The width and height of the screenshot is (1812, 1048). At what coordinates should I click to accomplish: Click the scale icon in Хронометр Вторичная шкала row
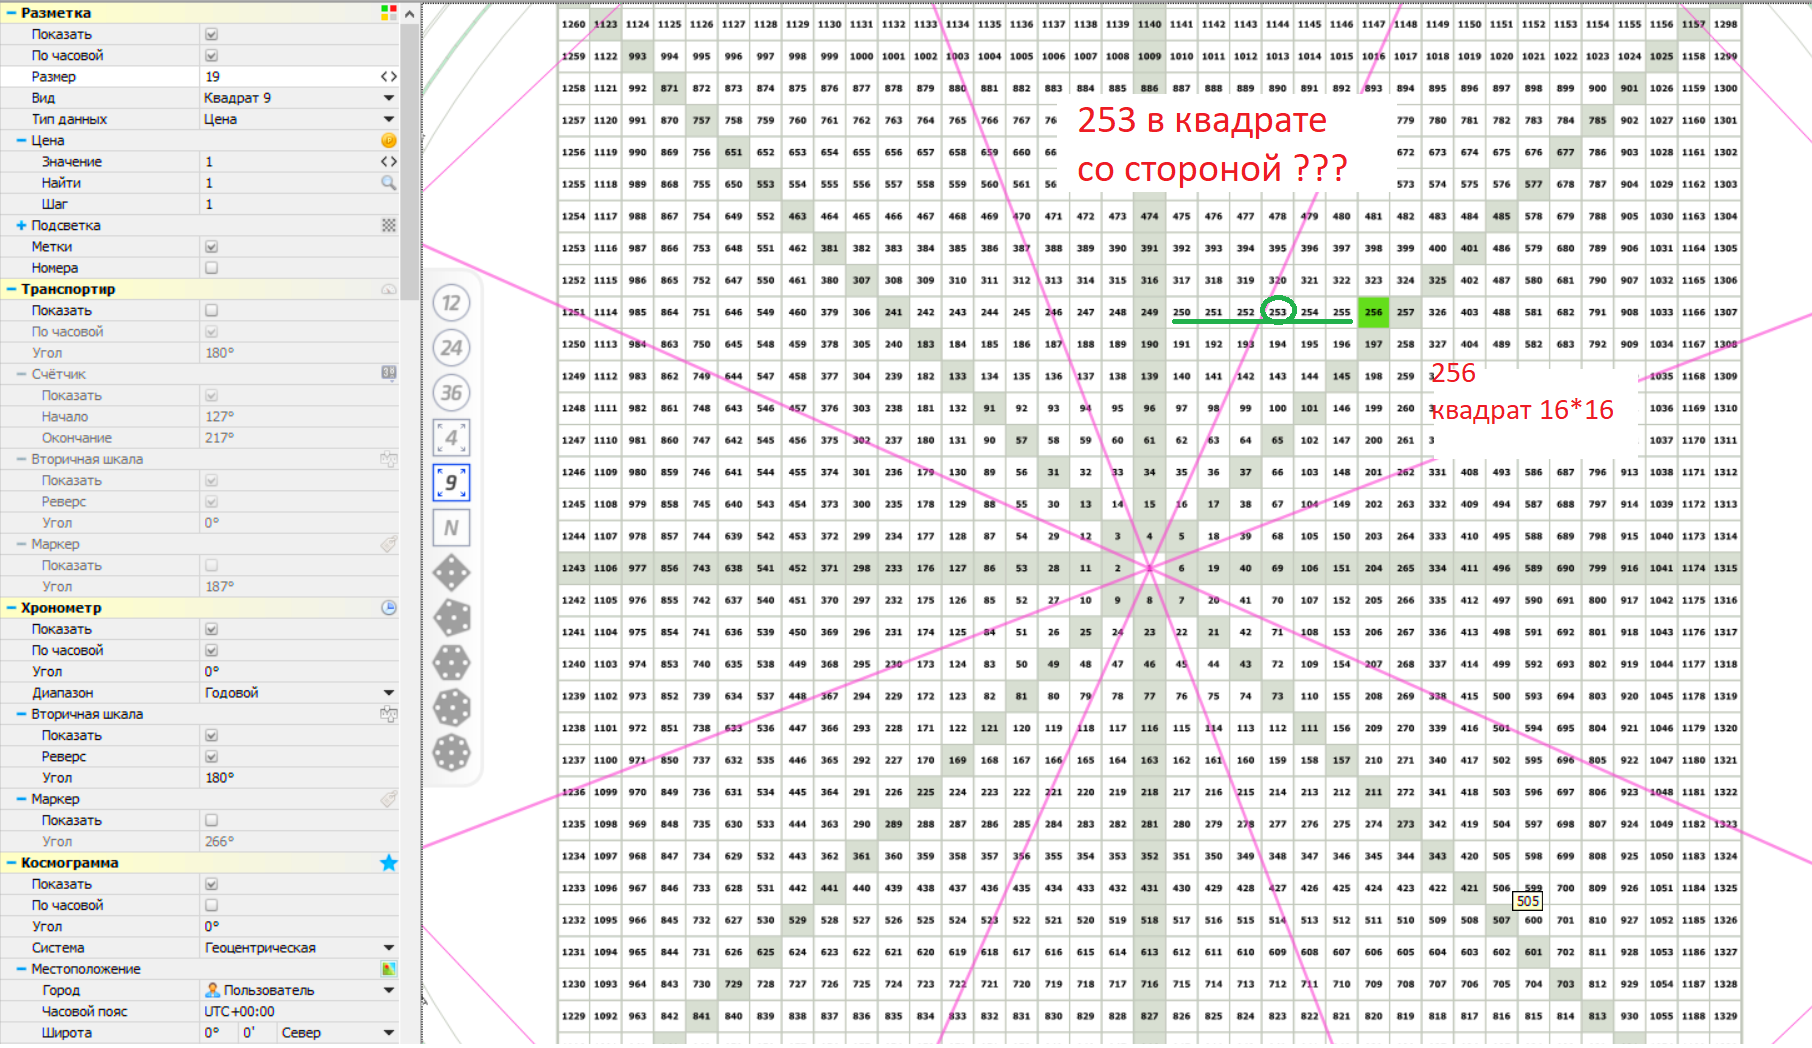pos(389,714)
